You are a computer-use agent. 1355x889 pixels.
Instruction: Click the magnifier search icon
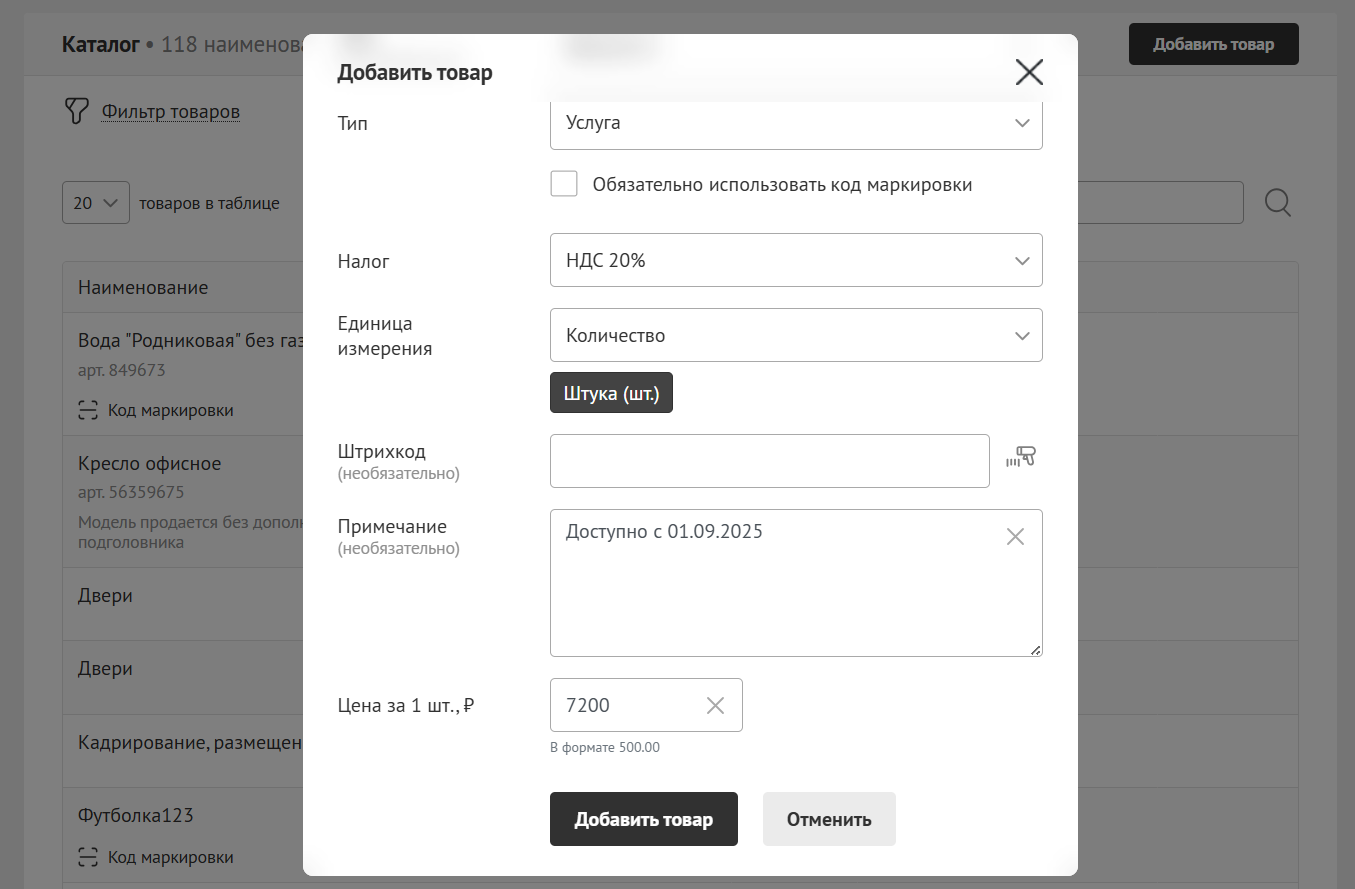(1277, 203)
